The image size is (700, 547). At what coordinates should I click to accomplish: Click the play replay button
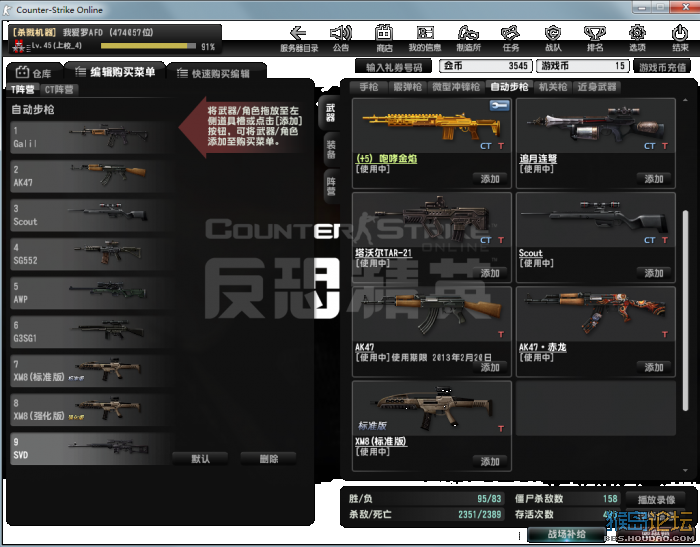pyautogui.click(x=656, y=499)
